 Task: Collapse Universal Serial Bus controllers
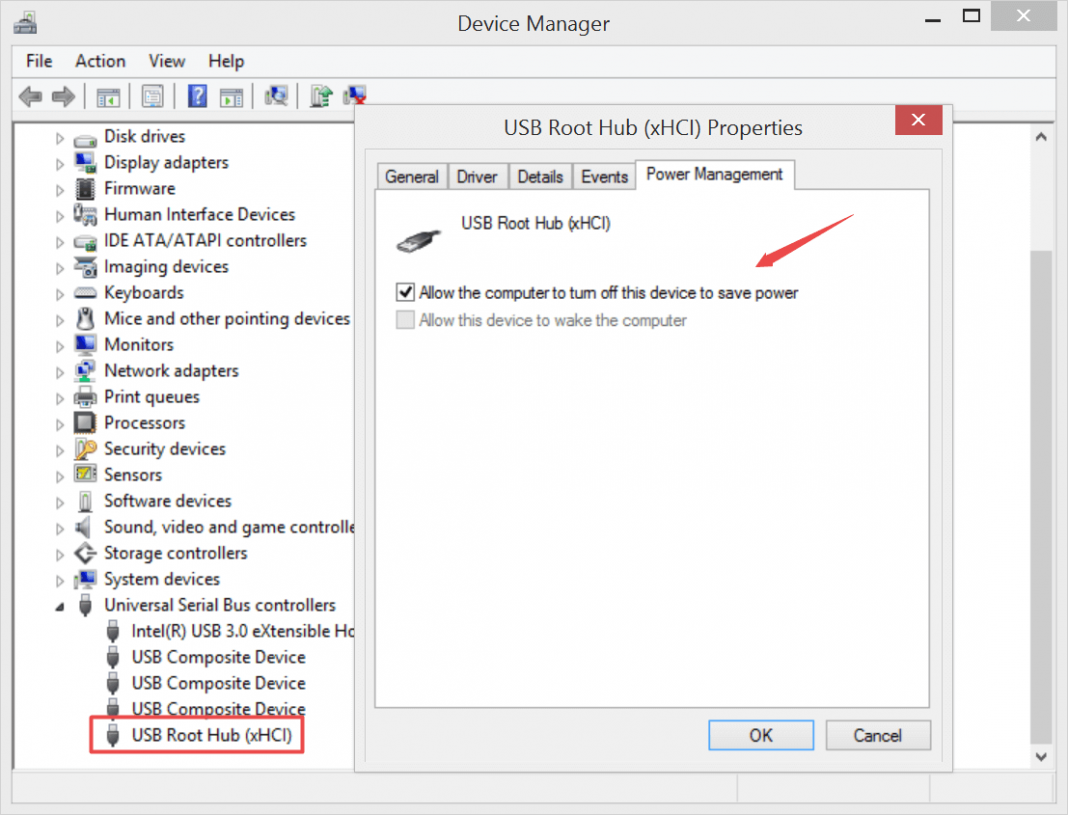59,605
